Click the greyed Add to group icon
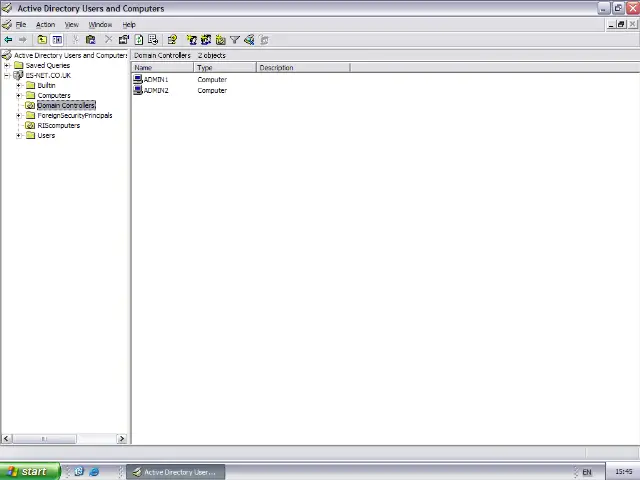This screenshot has width=640, height=480. pos(264,40)
